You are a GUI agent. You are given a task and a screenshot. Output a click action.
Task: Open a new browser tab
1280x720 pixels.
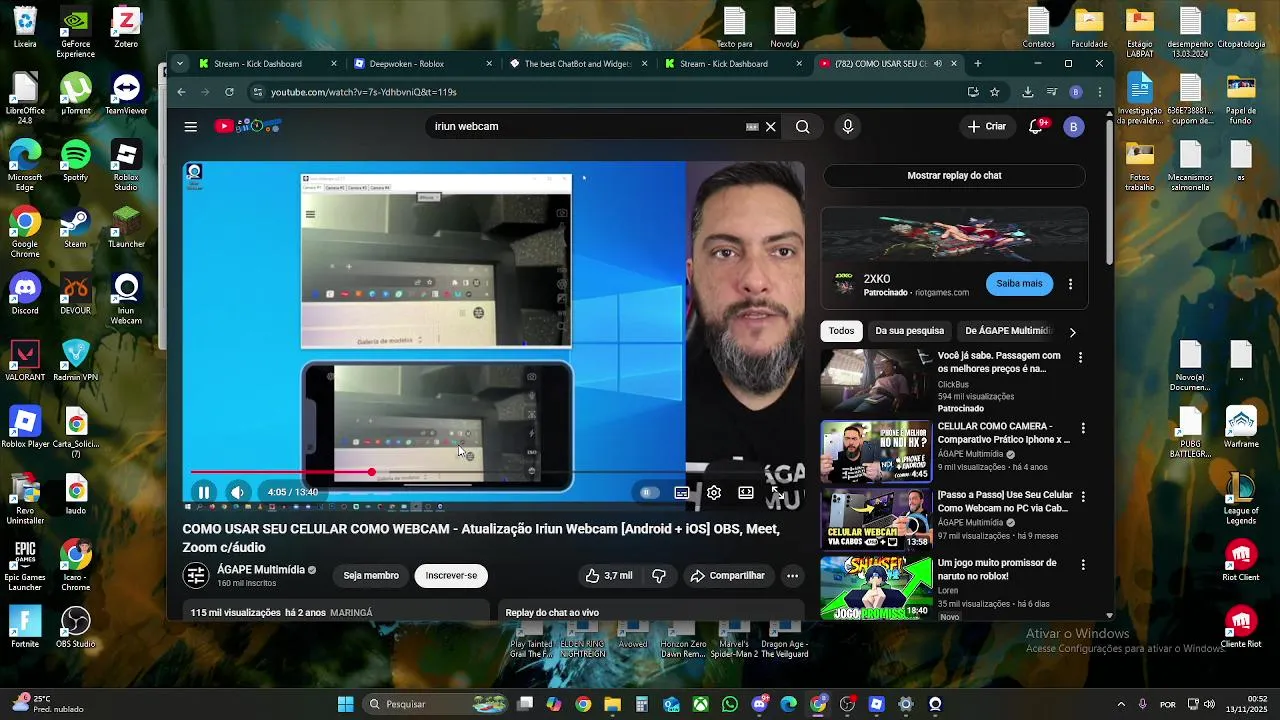tap(977, 64)
